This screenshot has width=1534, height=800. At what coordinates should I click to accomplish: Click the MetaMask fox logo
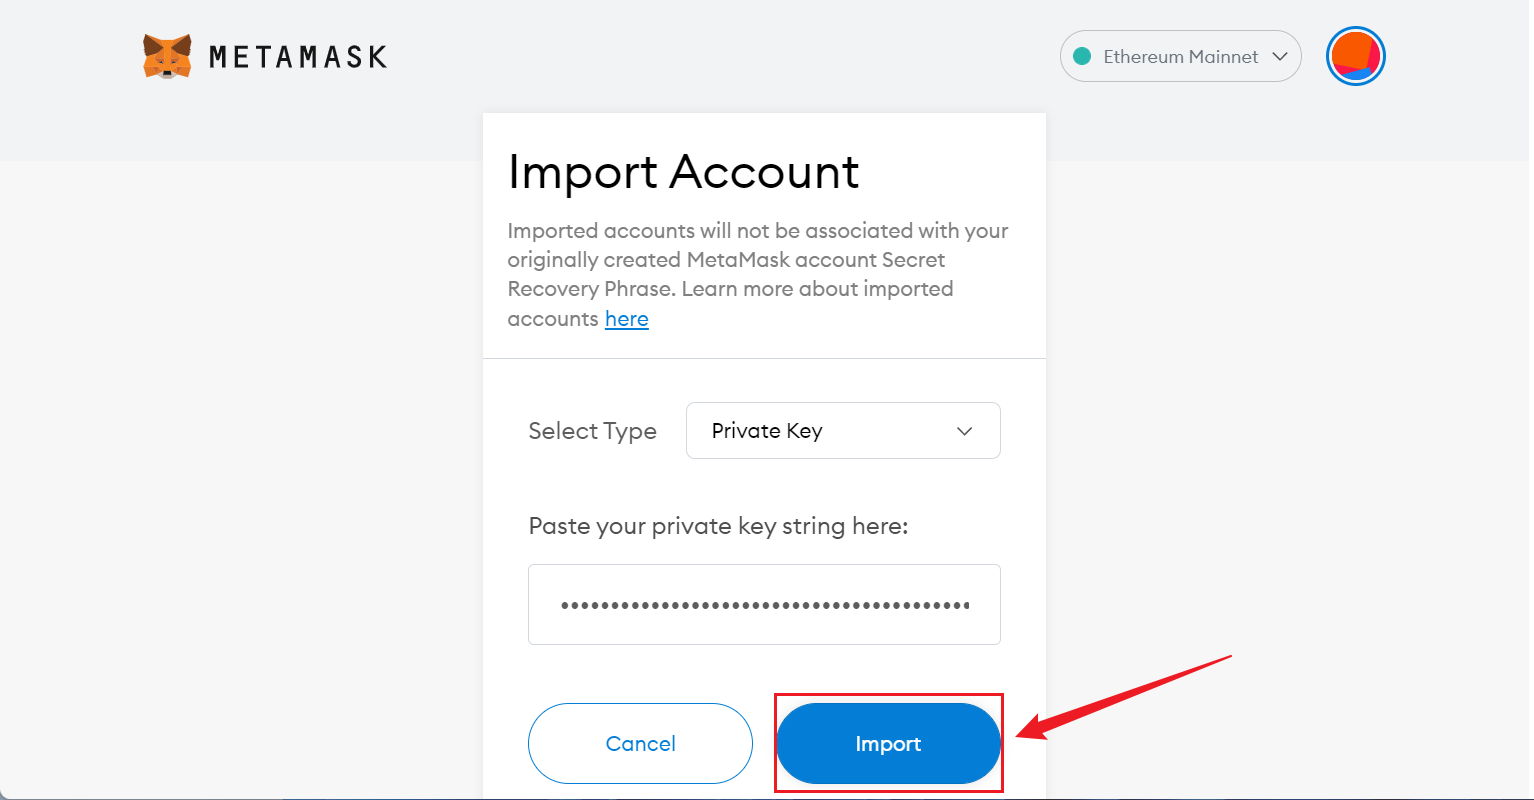[x=167, y=56]
